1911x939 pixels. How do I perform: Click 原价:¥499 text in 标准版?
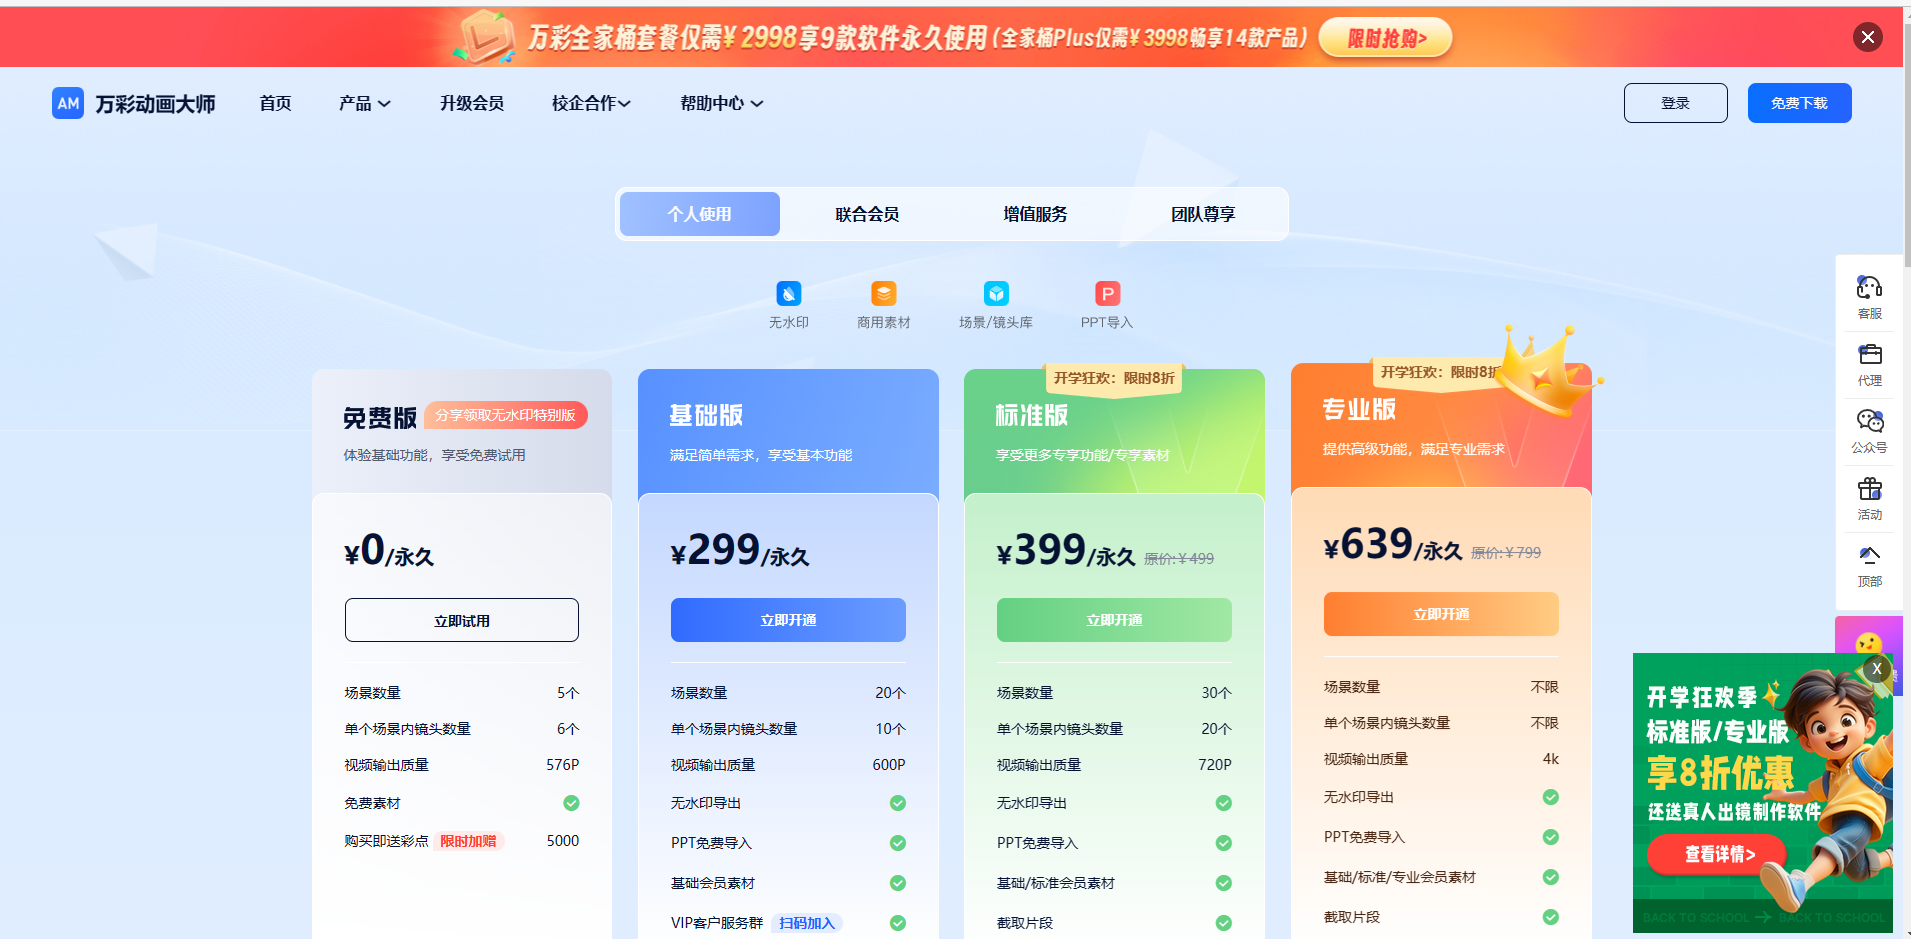point(1179,559)
